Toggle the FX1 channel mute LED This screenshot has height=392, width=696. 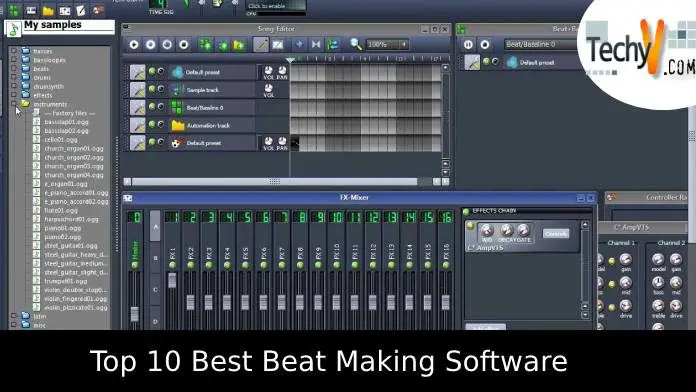click(172, 265)
